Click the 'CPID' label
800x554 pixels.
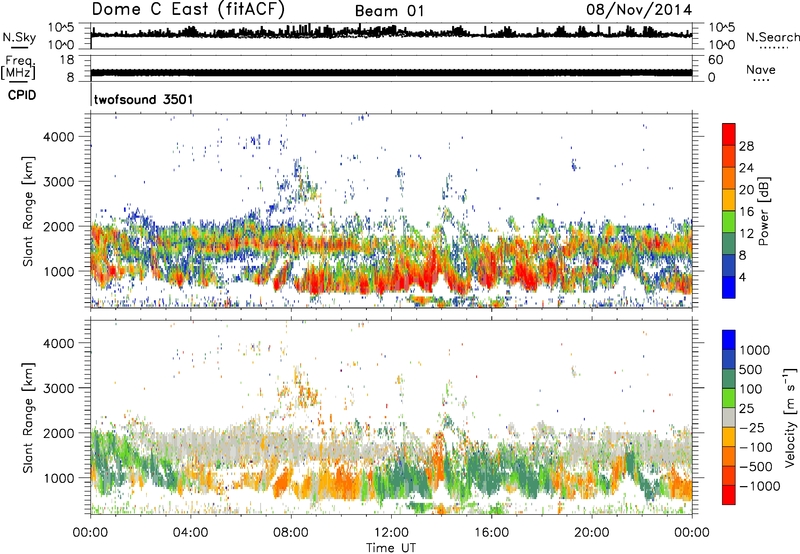pos(22,95)
